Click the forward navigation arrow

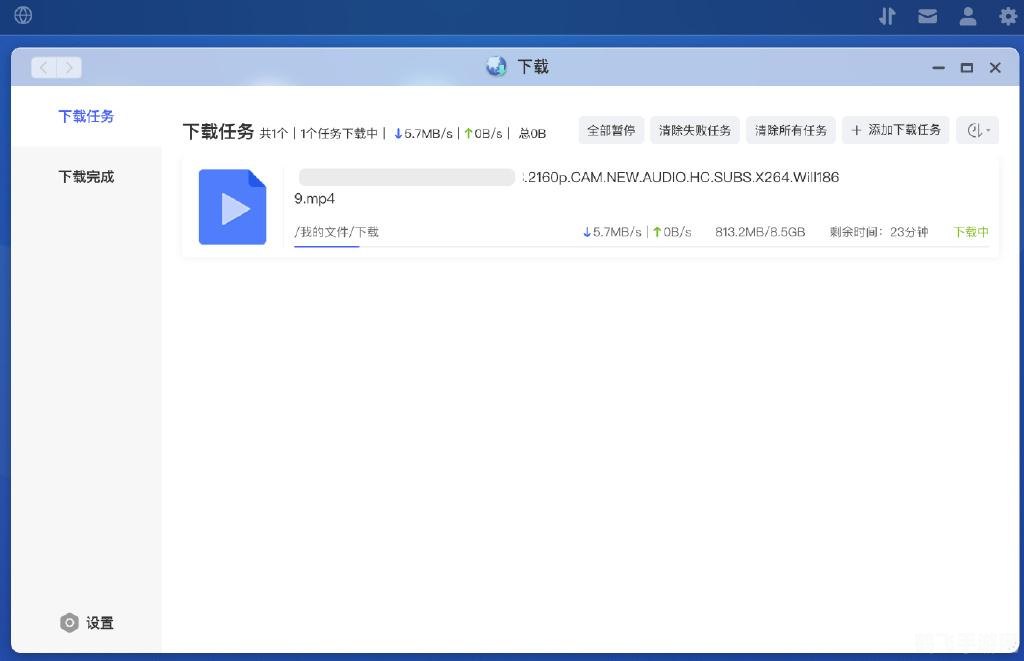tap(68, 66)
